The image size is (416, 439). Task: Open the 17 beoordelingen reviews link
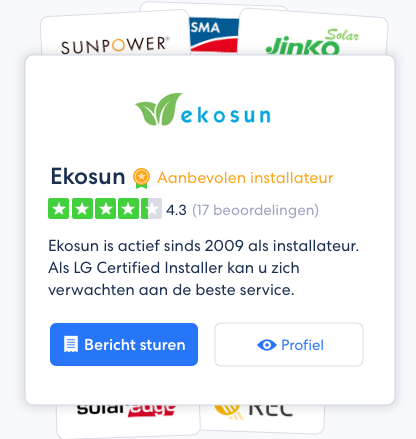pyautogui.click(x=255, y=210)
